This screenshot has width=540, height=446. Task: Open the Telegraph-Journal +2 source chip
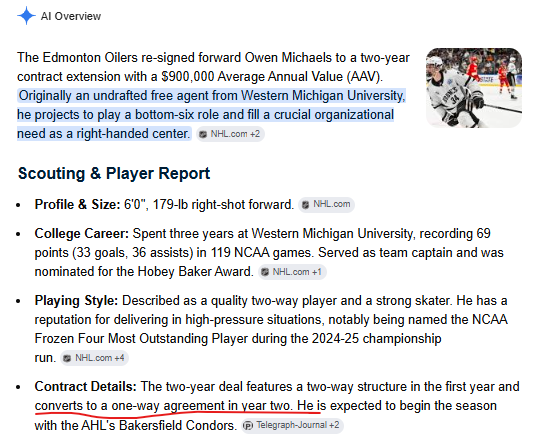[x=292, y=425]
